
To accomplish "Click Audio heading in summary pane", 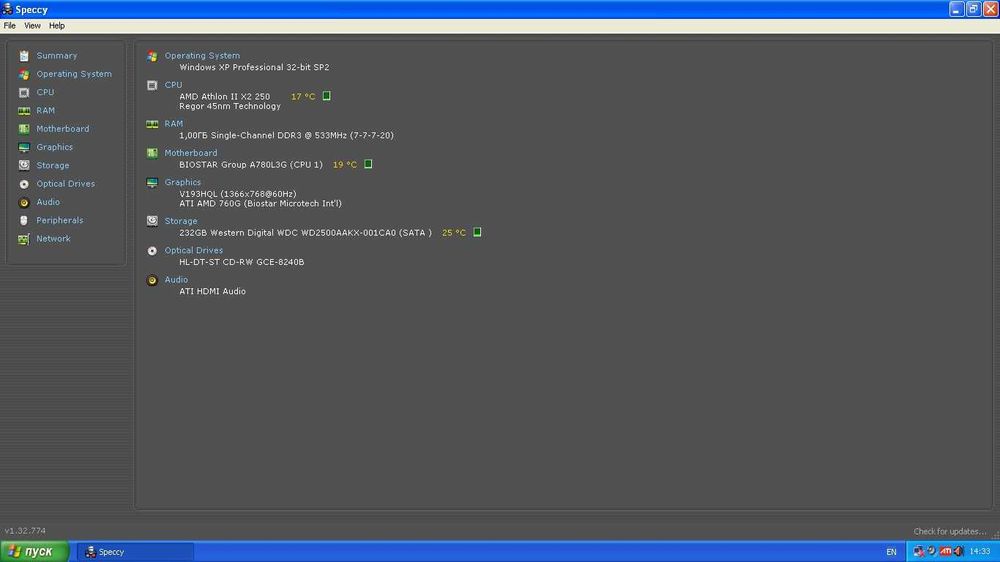I will tap(176, 280).
